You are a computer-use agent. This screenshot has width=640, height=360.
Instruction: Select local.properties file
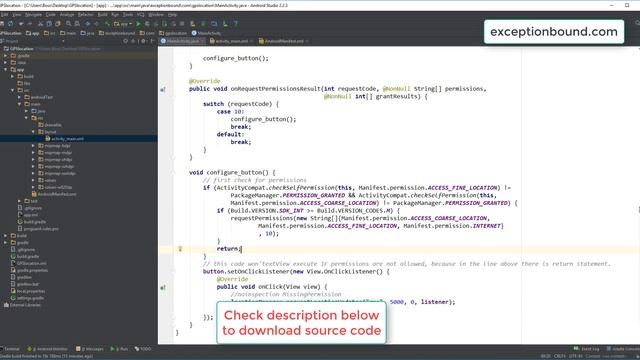tap(31, 291)
